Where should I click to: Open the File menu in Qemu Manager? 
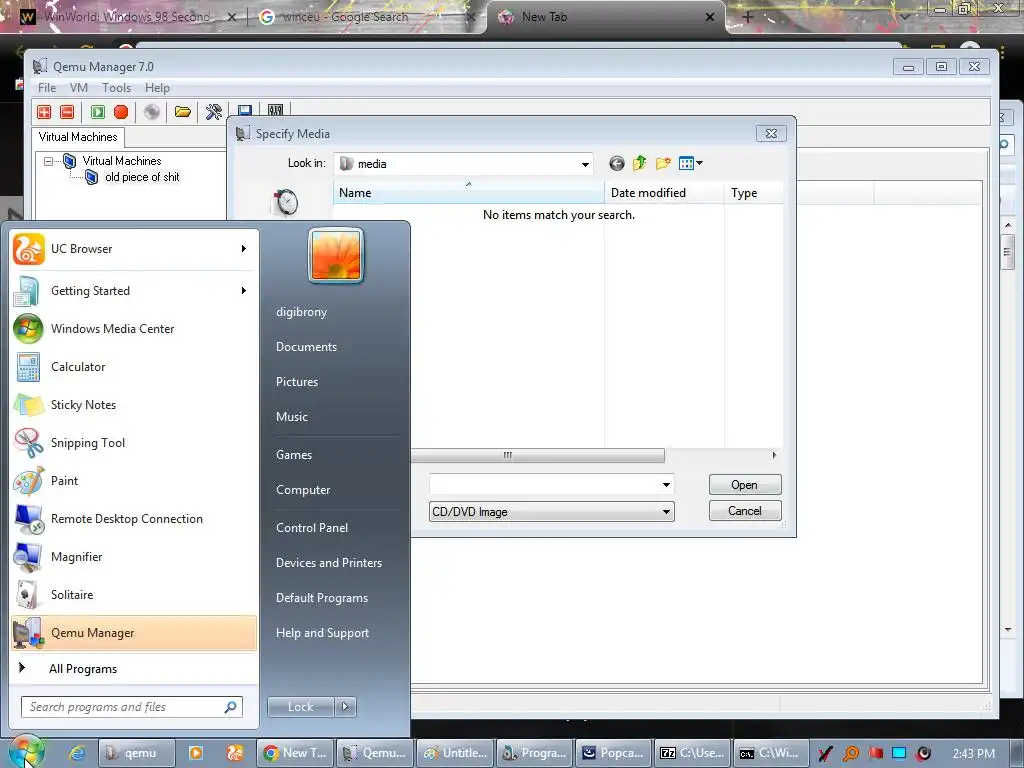click(x=47, y=88)
